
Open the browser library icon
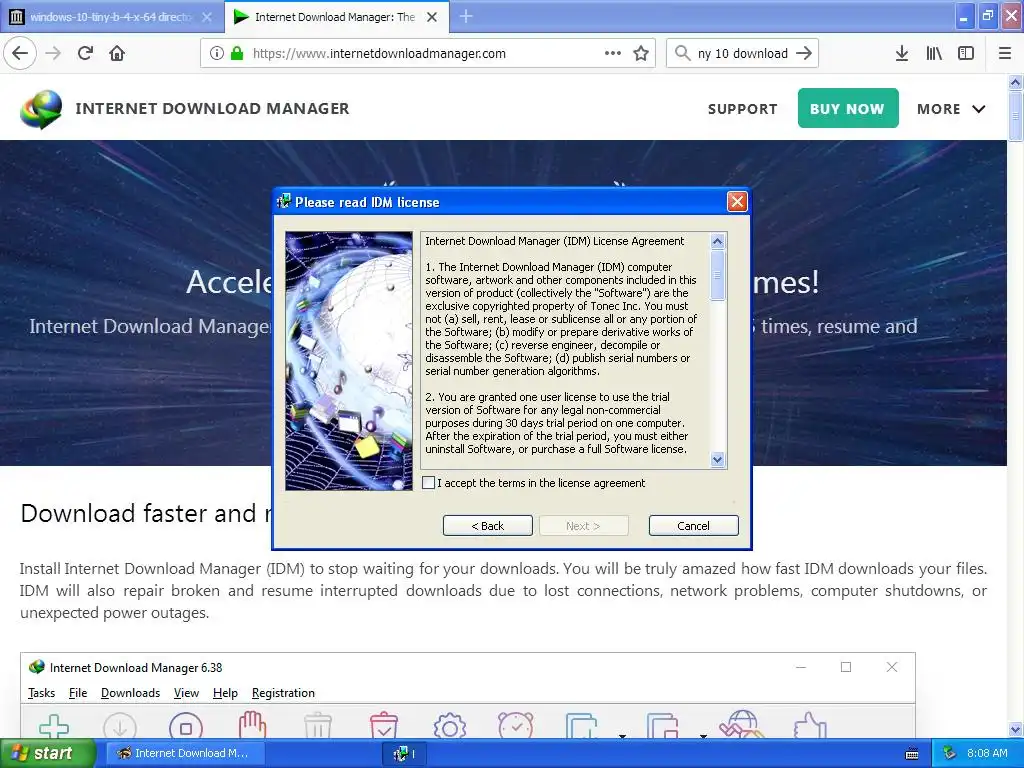click(934, 53)
